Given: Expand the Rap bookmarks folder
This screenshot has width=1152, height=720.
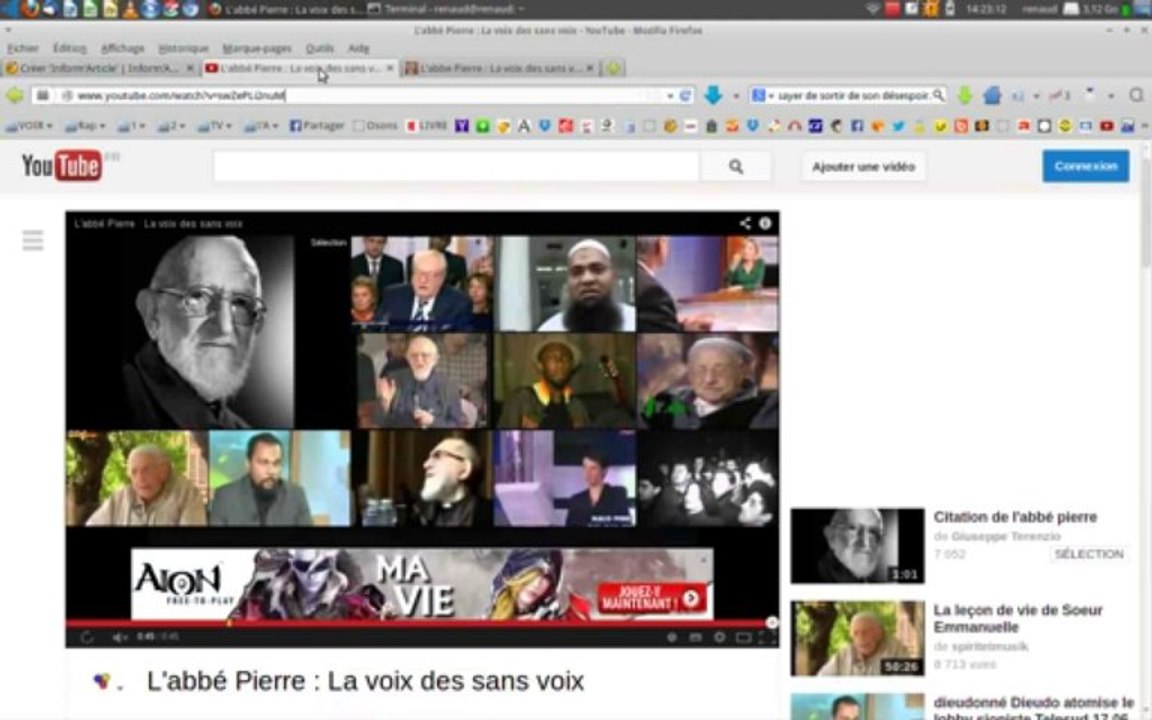Looking at the screenshot, I should click(86, 126).
